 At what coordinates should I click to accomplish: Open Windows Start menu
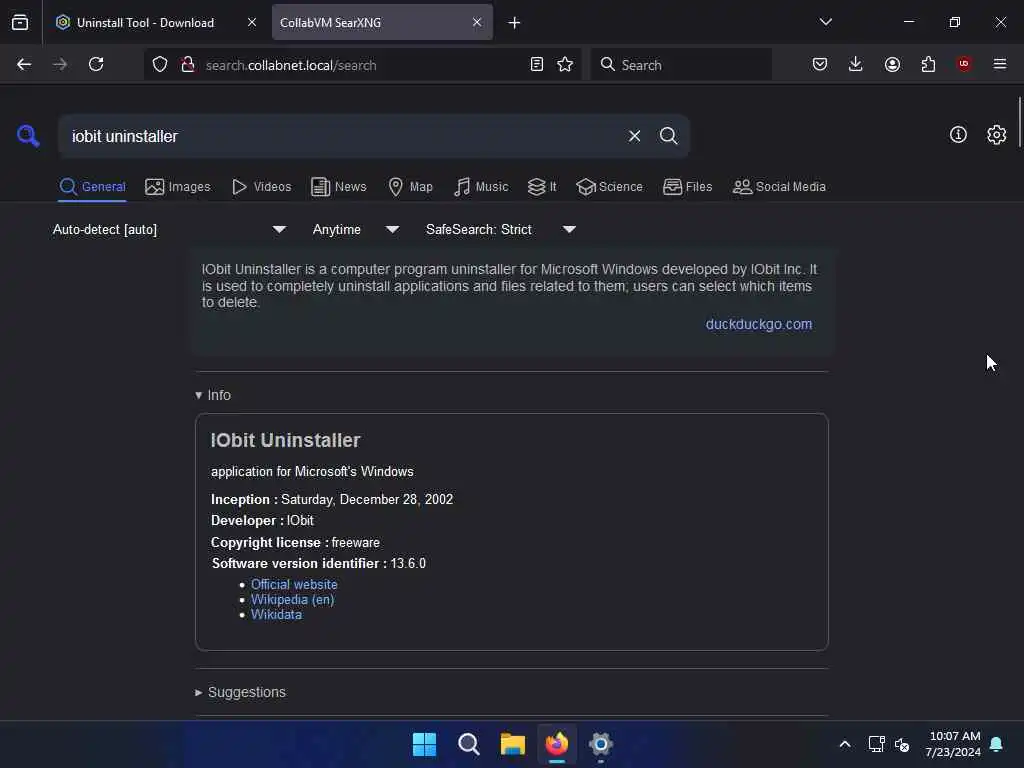(424, 744)
